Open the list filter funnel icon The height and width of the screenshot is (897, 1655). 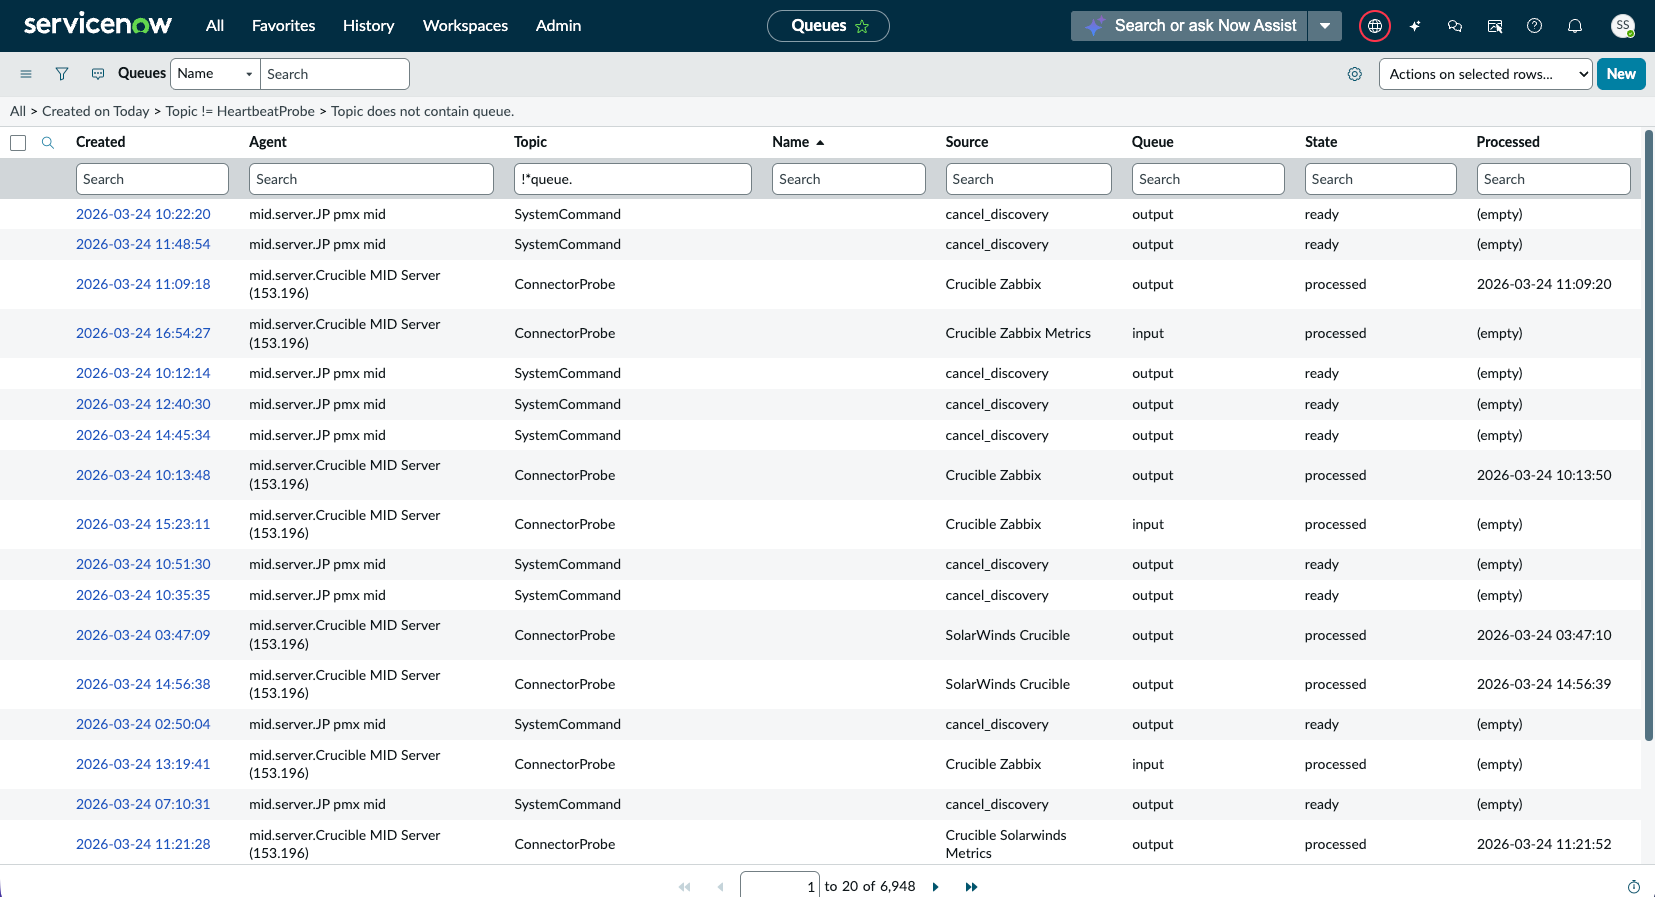(x=62, y=74)
